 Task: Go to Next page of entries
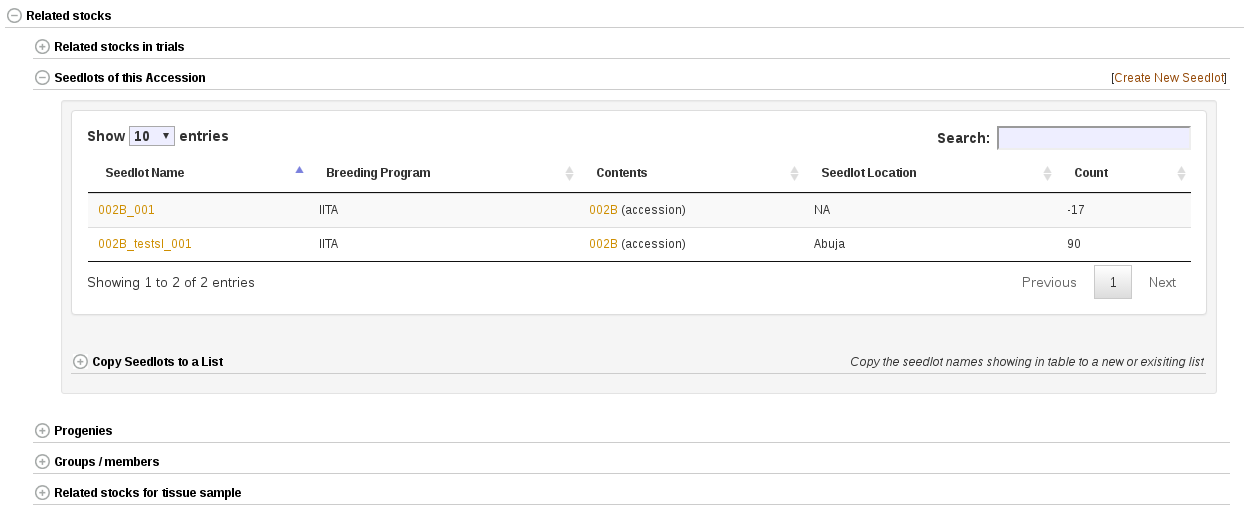(1162, 283)
